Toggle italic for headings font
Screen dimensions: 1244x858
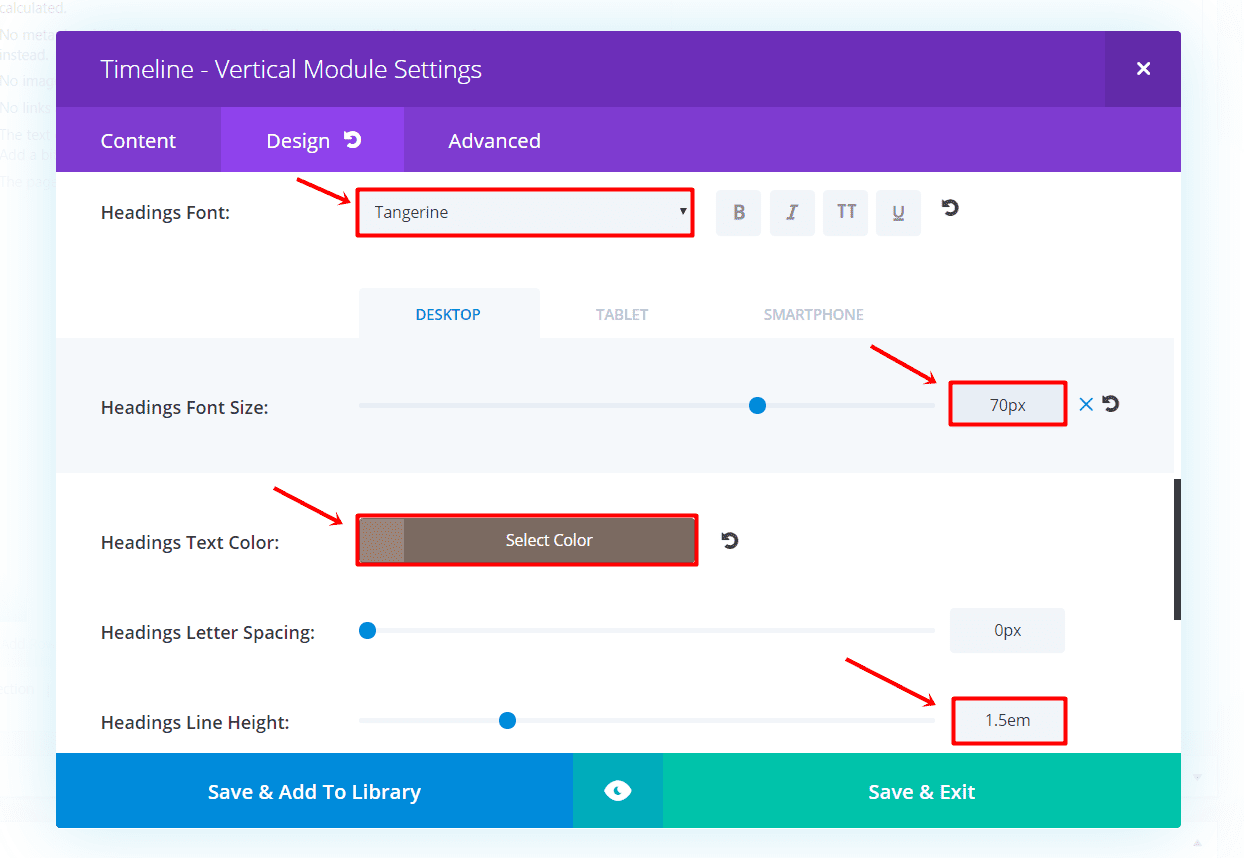click(x=792, y=213)
